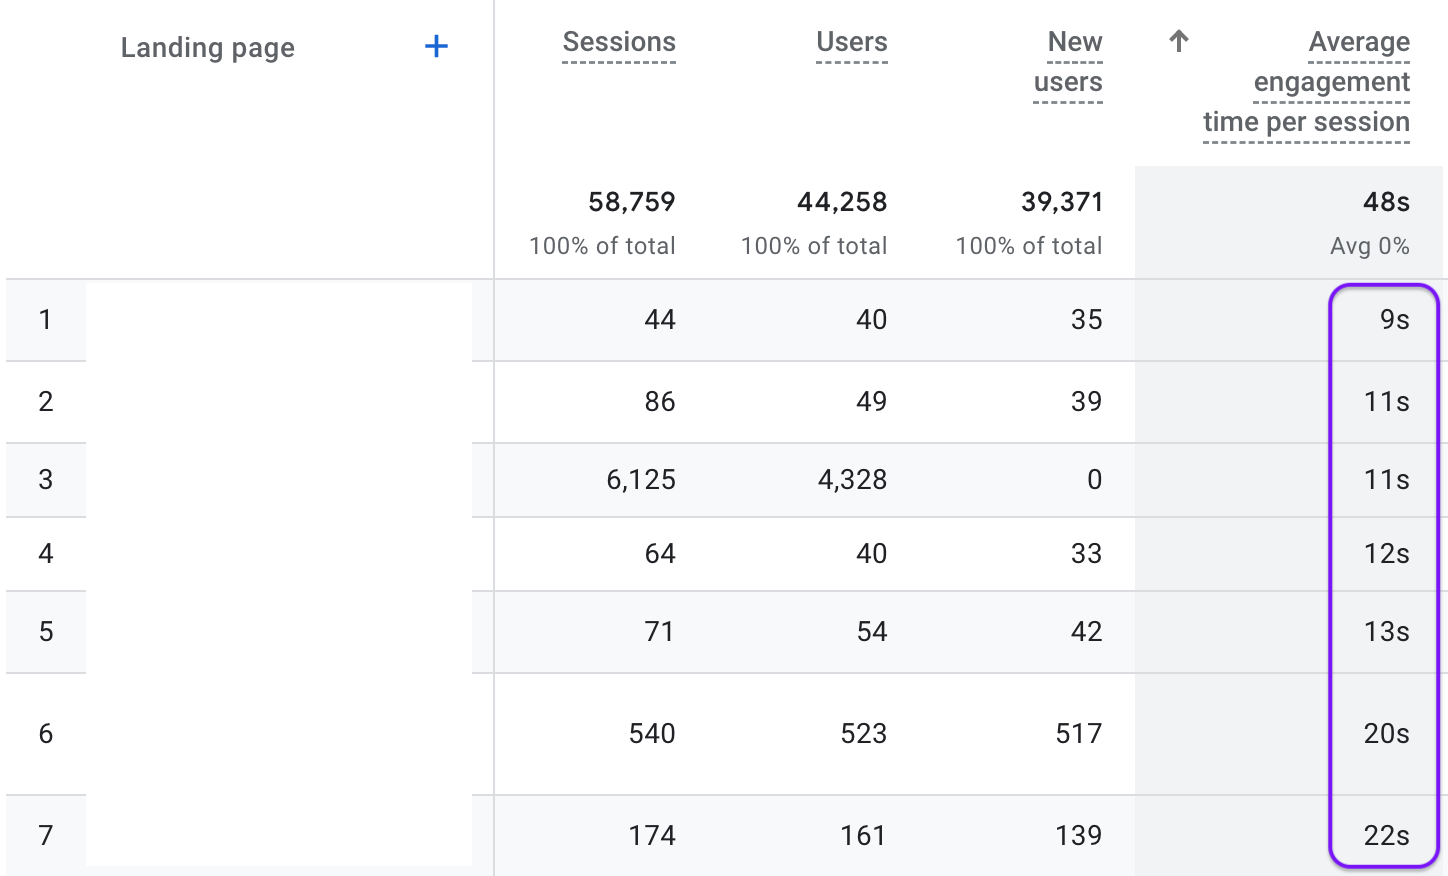Click the 44,258 total users figure

pos(842,202)
